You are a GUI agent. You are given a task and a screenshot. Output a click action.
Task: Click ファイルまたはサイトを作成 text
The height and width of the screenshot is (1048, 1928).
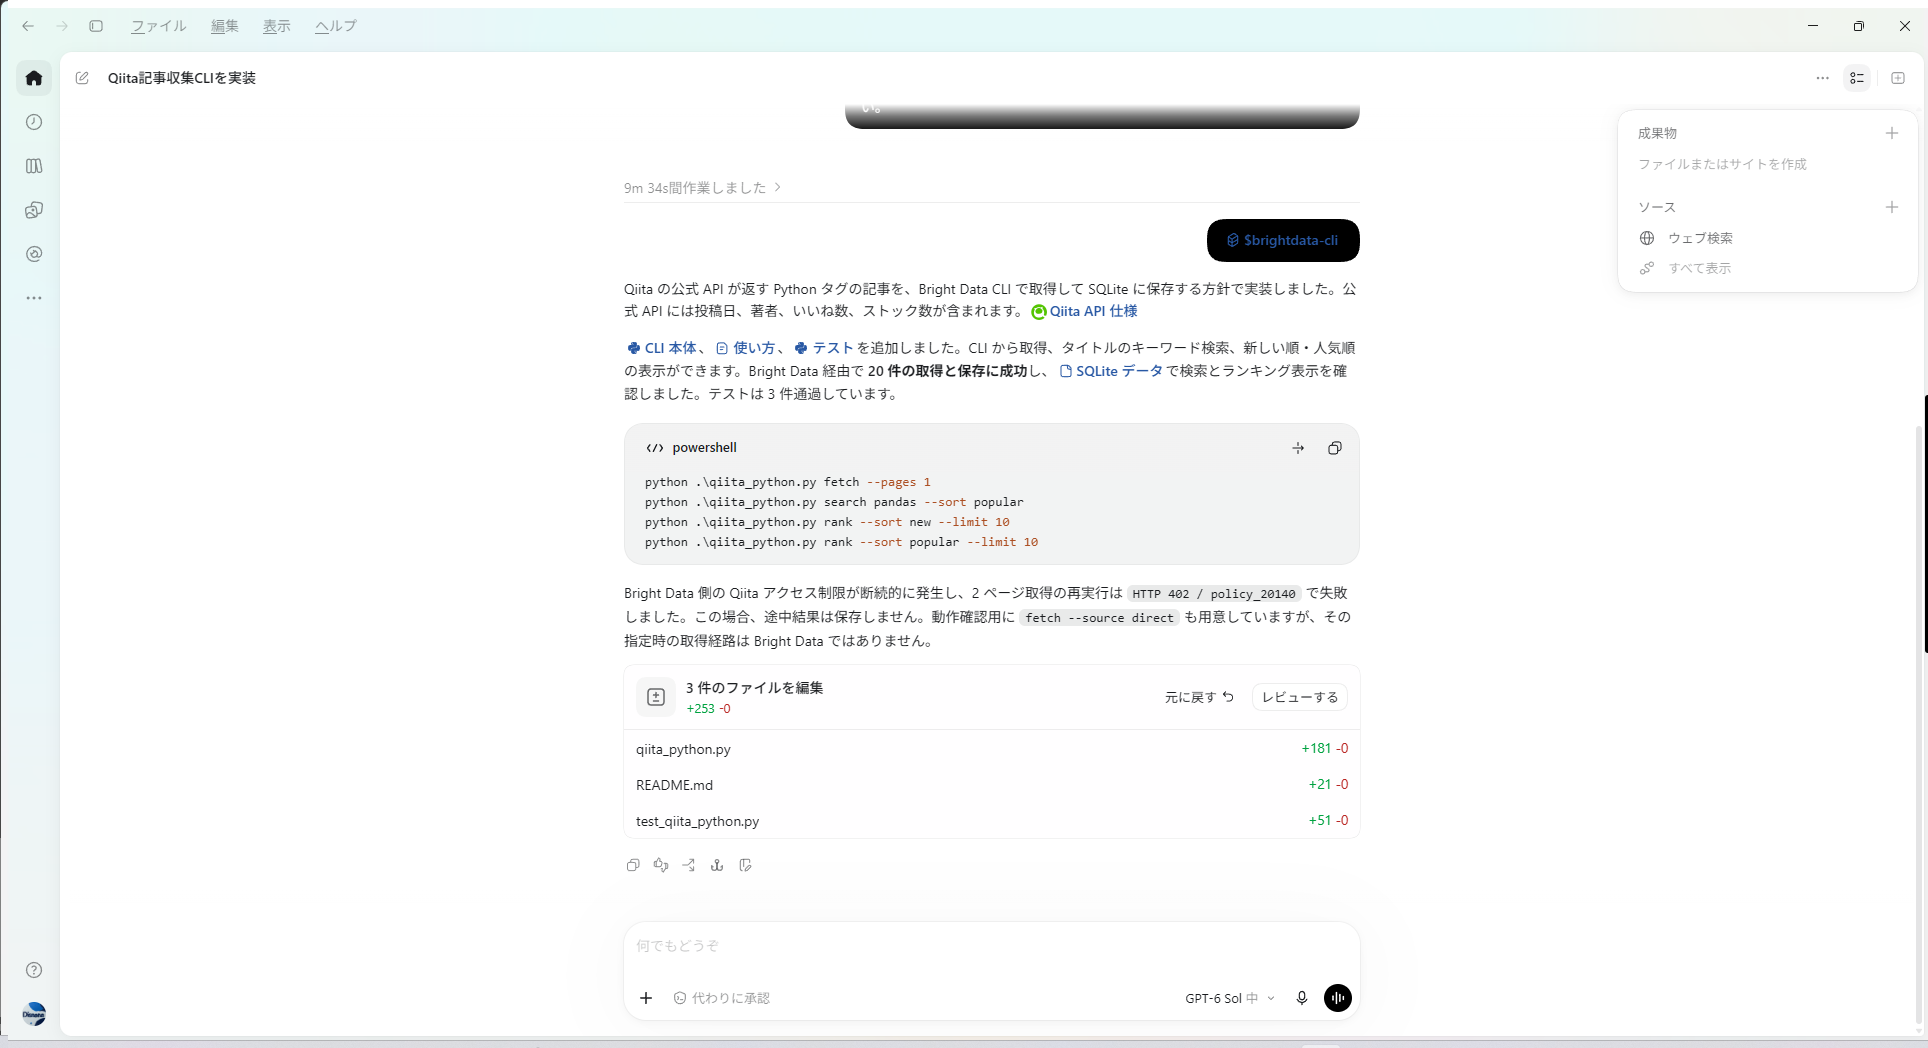pos(1722,164)
